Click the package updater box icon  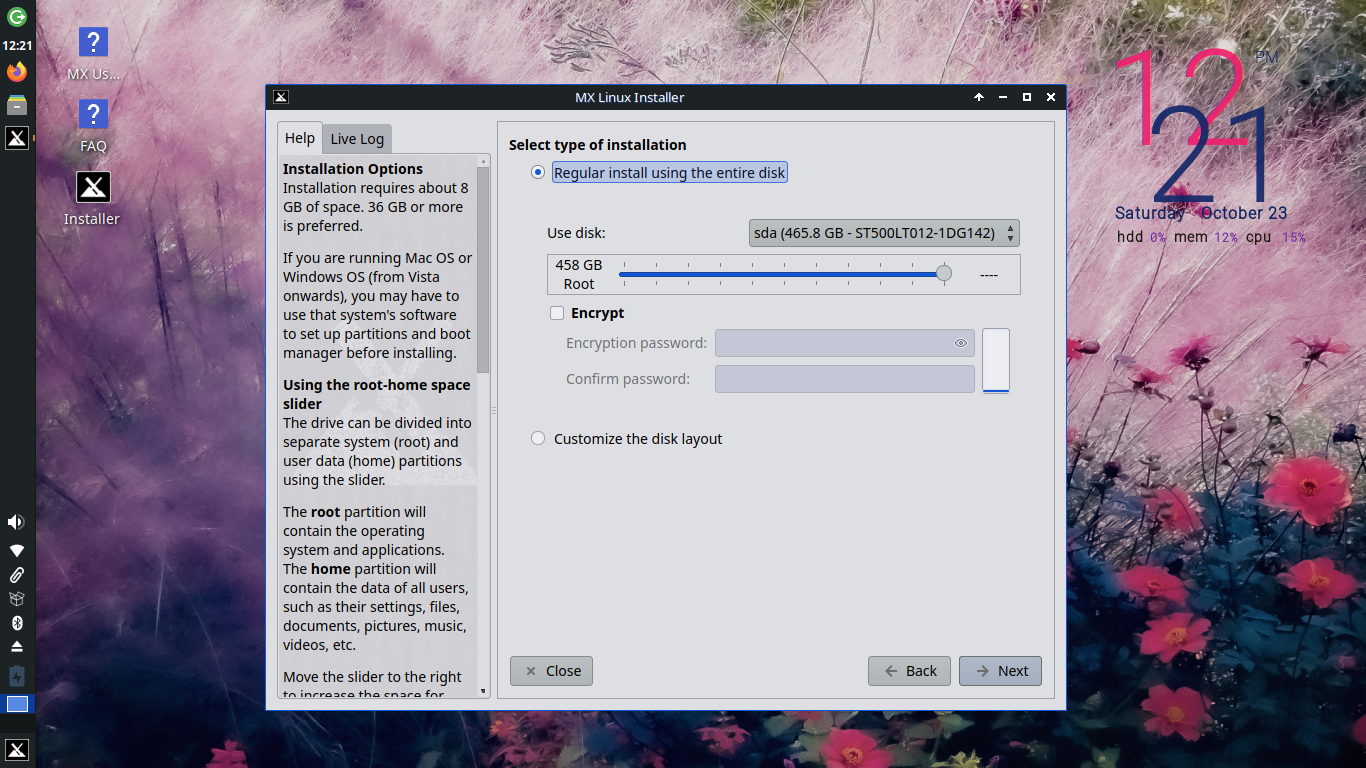tap(17, 599)
